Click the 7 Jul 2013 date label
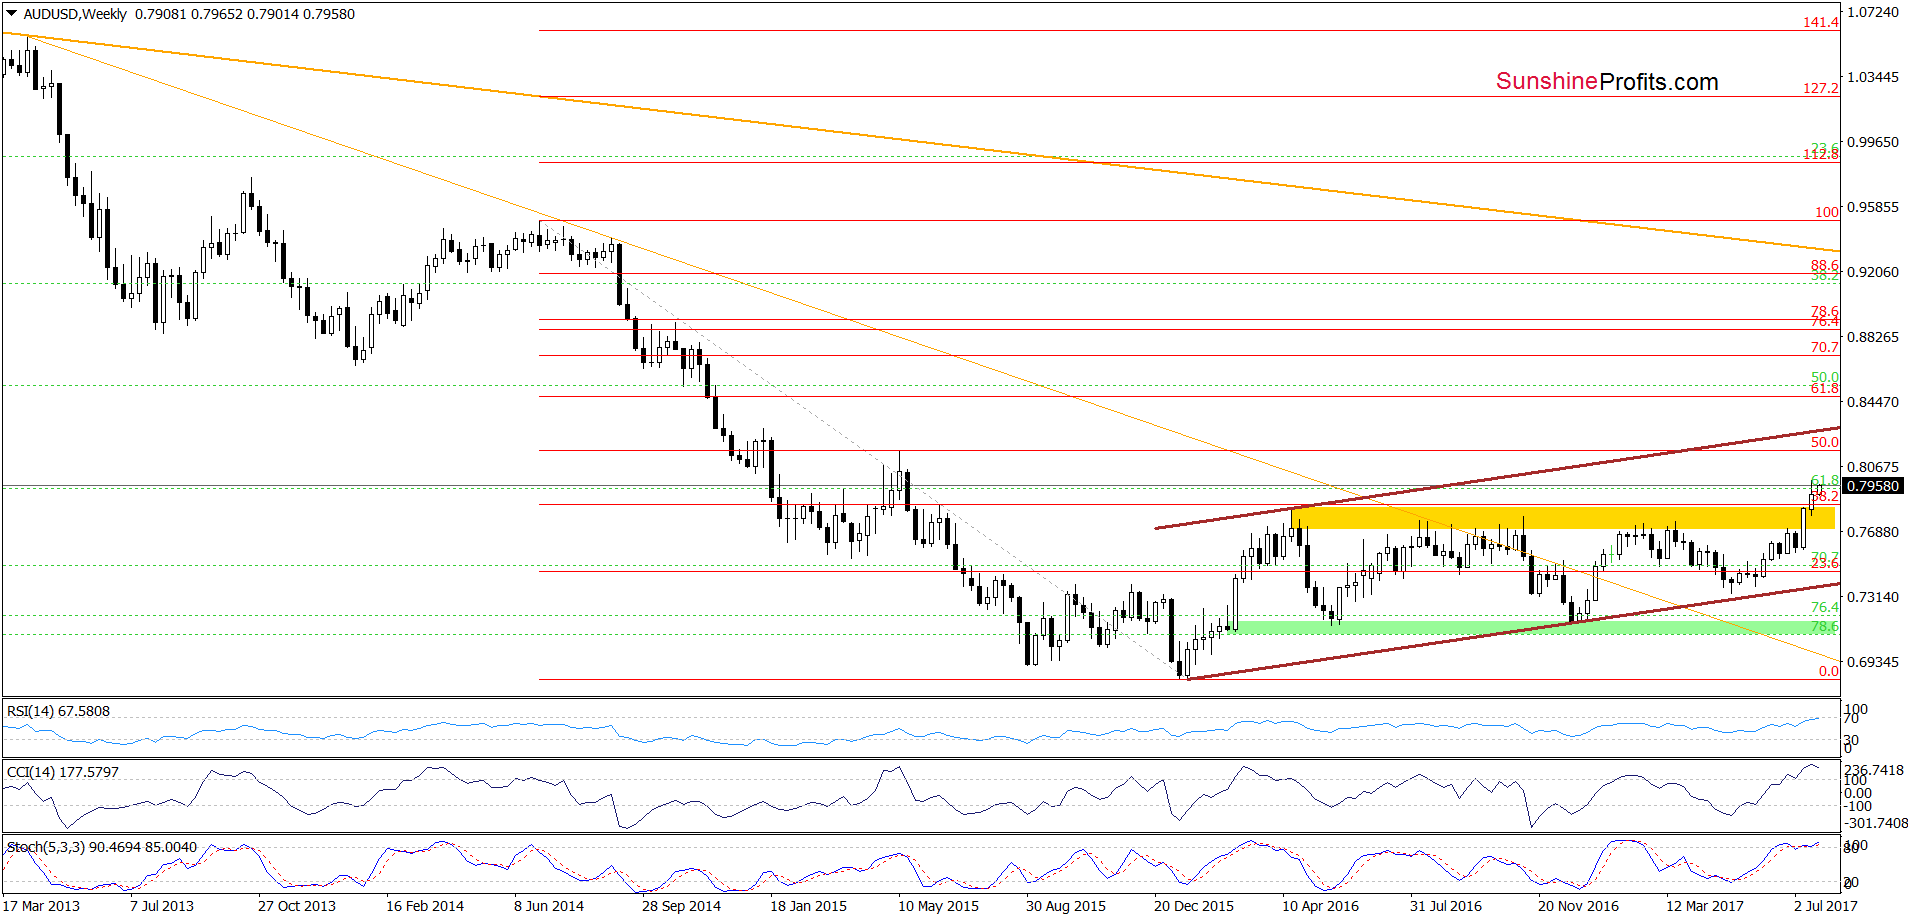 [162, 906]
